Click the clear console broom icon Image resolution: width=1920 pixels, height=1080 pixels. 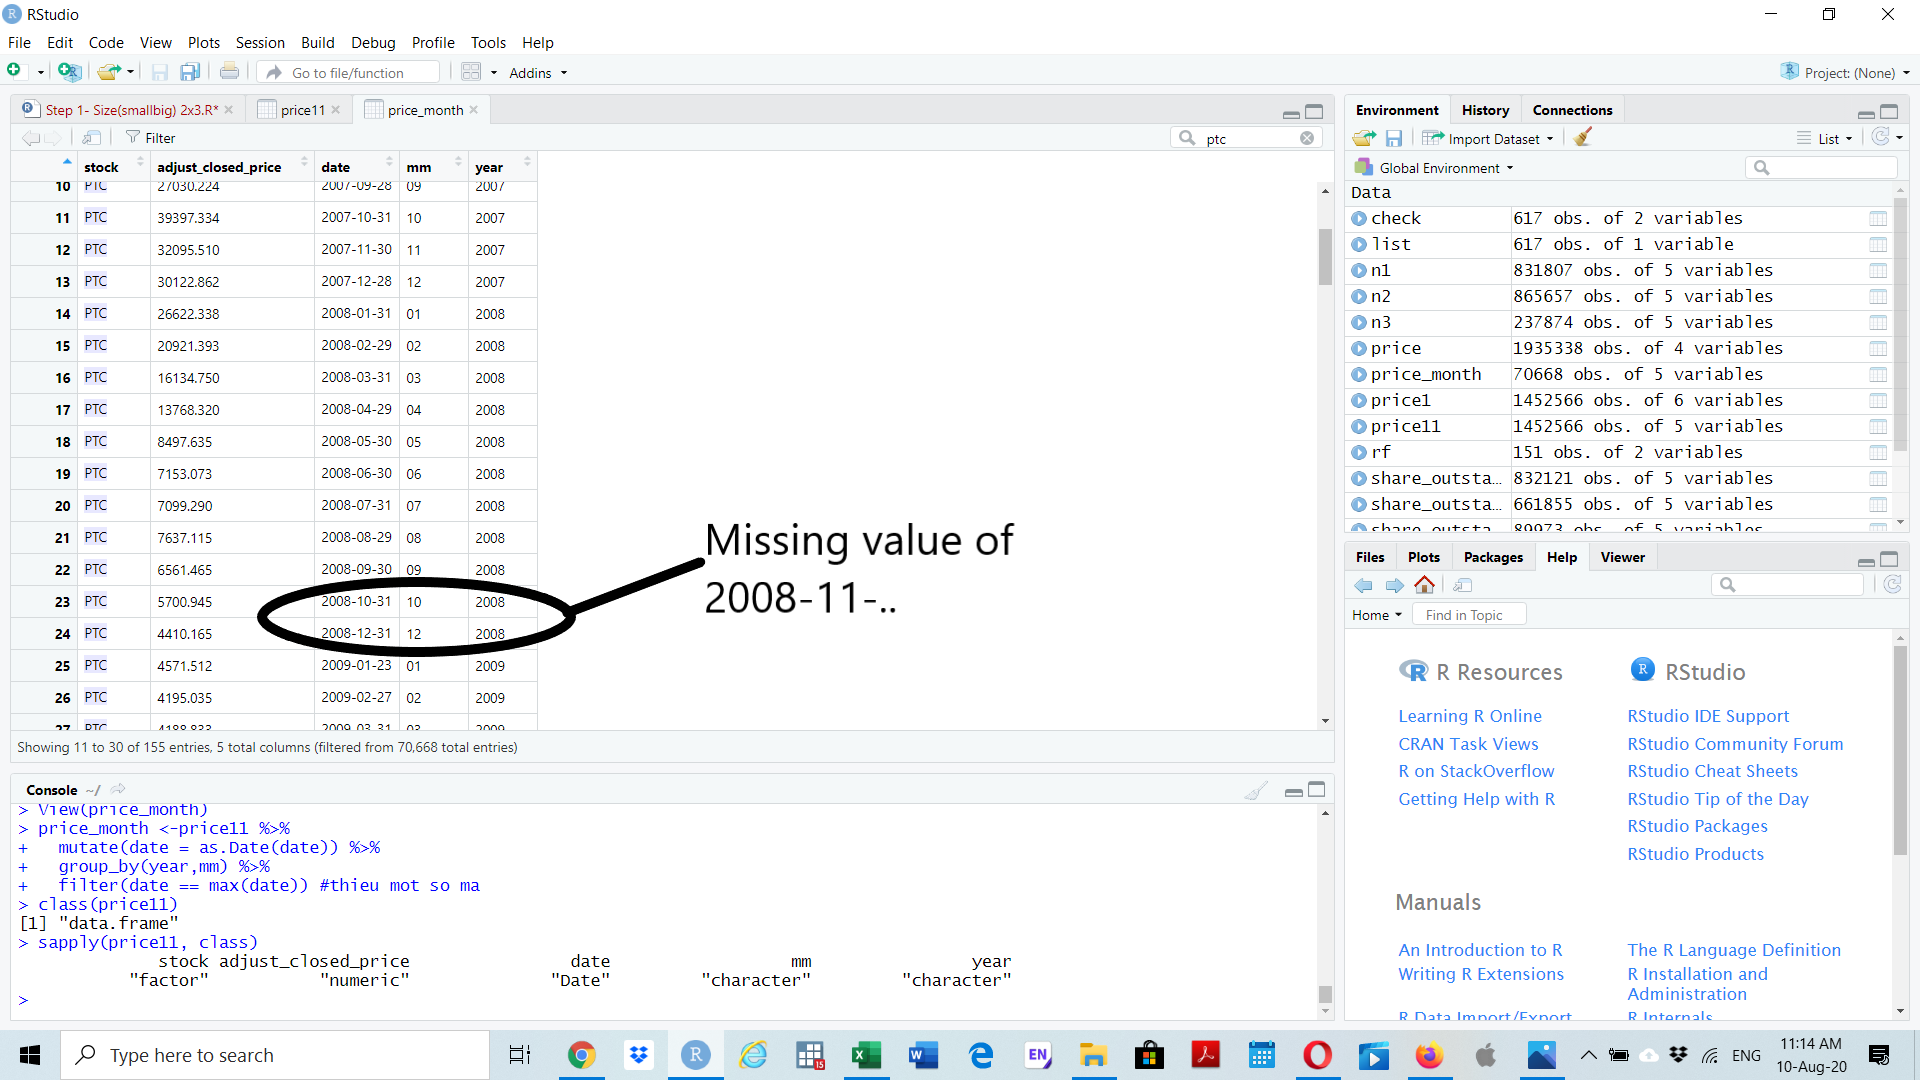(x=1256, y=791)
